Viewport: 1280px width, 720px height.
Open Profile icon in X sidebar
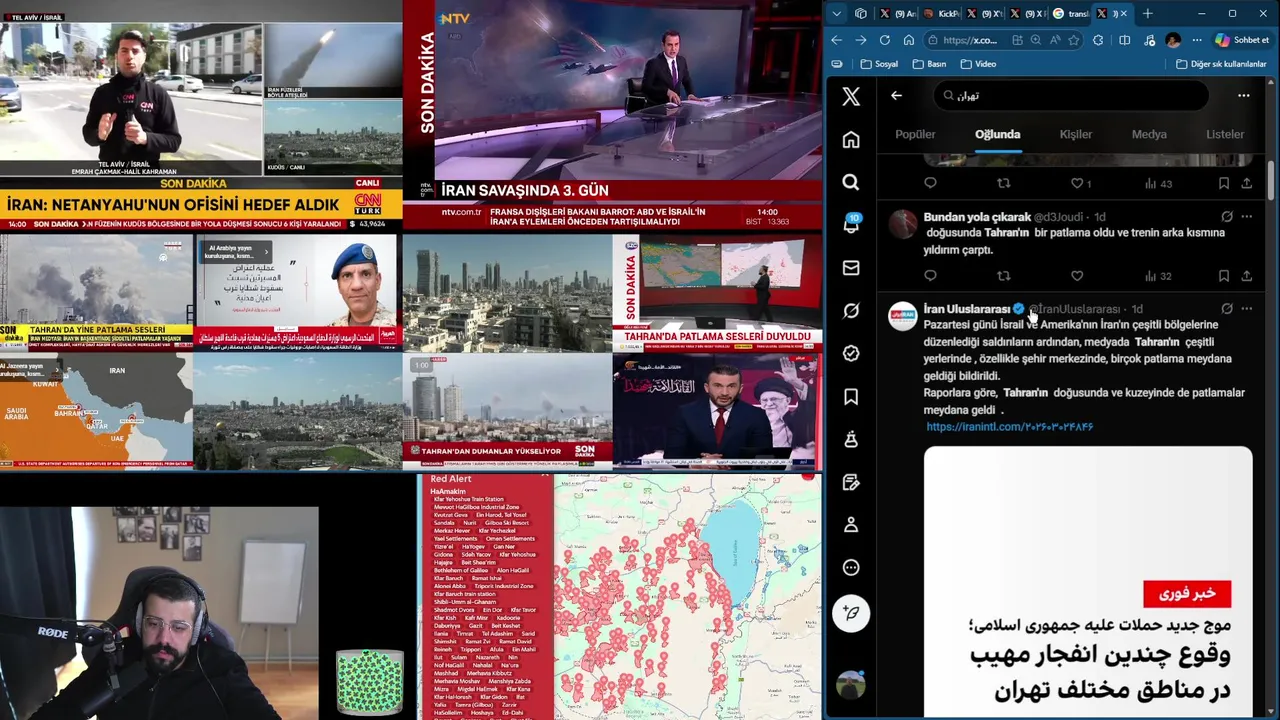coord(851,525)
